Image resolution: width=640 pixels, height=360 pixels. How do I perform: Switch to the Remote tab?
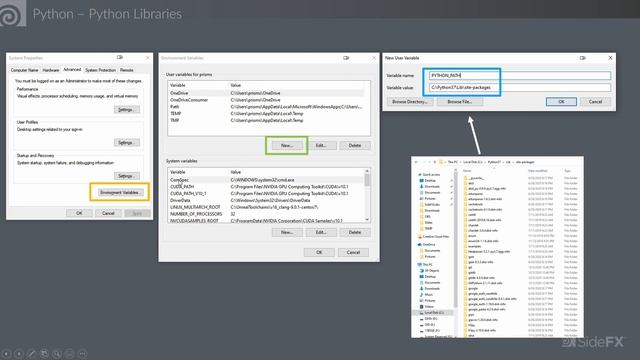(x=127, y=70)
